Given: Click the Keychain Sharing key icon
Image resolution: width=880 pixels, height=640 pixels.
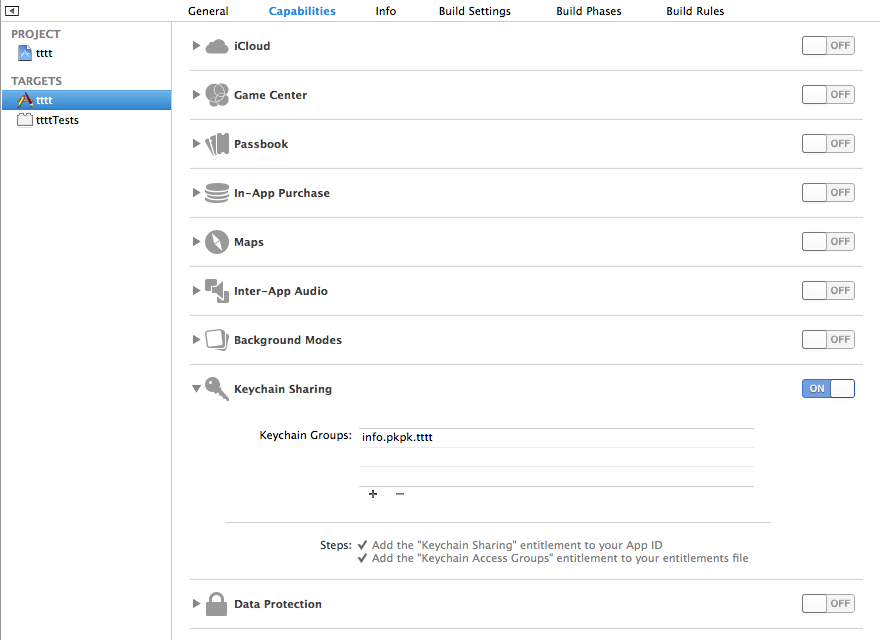Looking at the screenshot, I should click(x=217, y=388).
